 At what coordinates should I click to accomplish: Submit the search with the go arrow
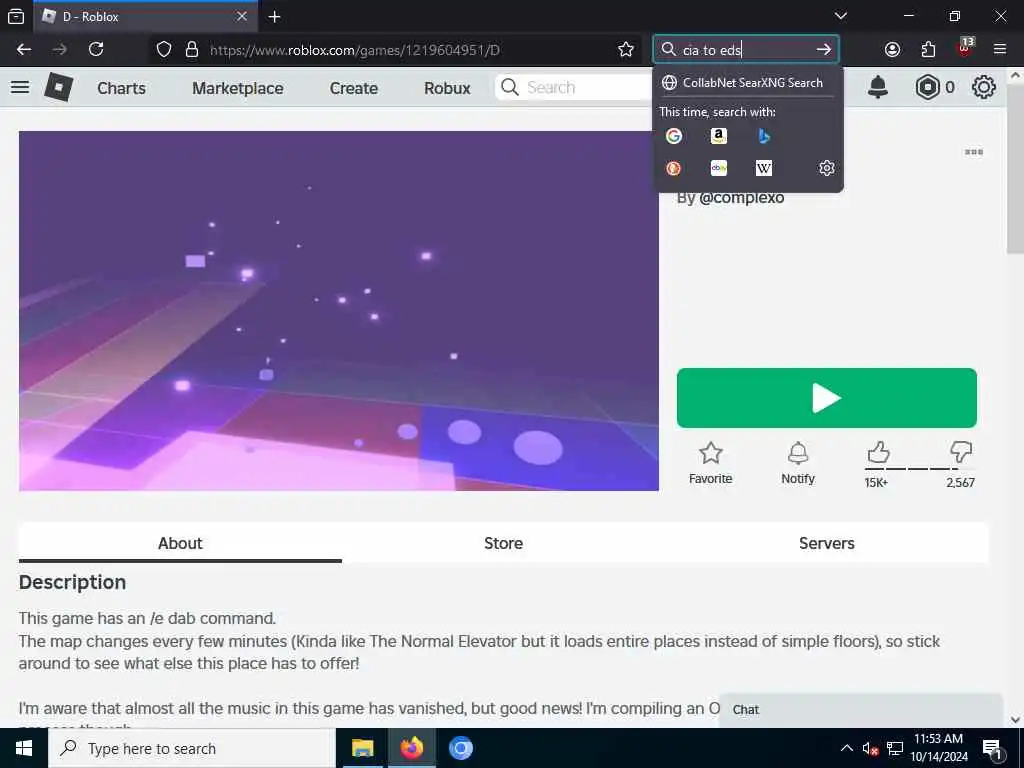point(824,50)
